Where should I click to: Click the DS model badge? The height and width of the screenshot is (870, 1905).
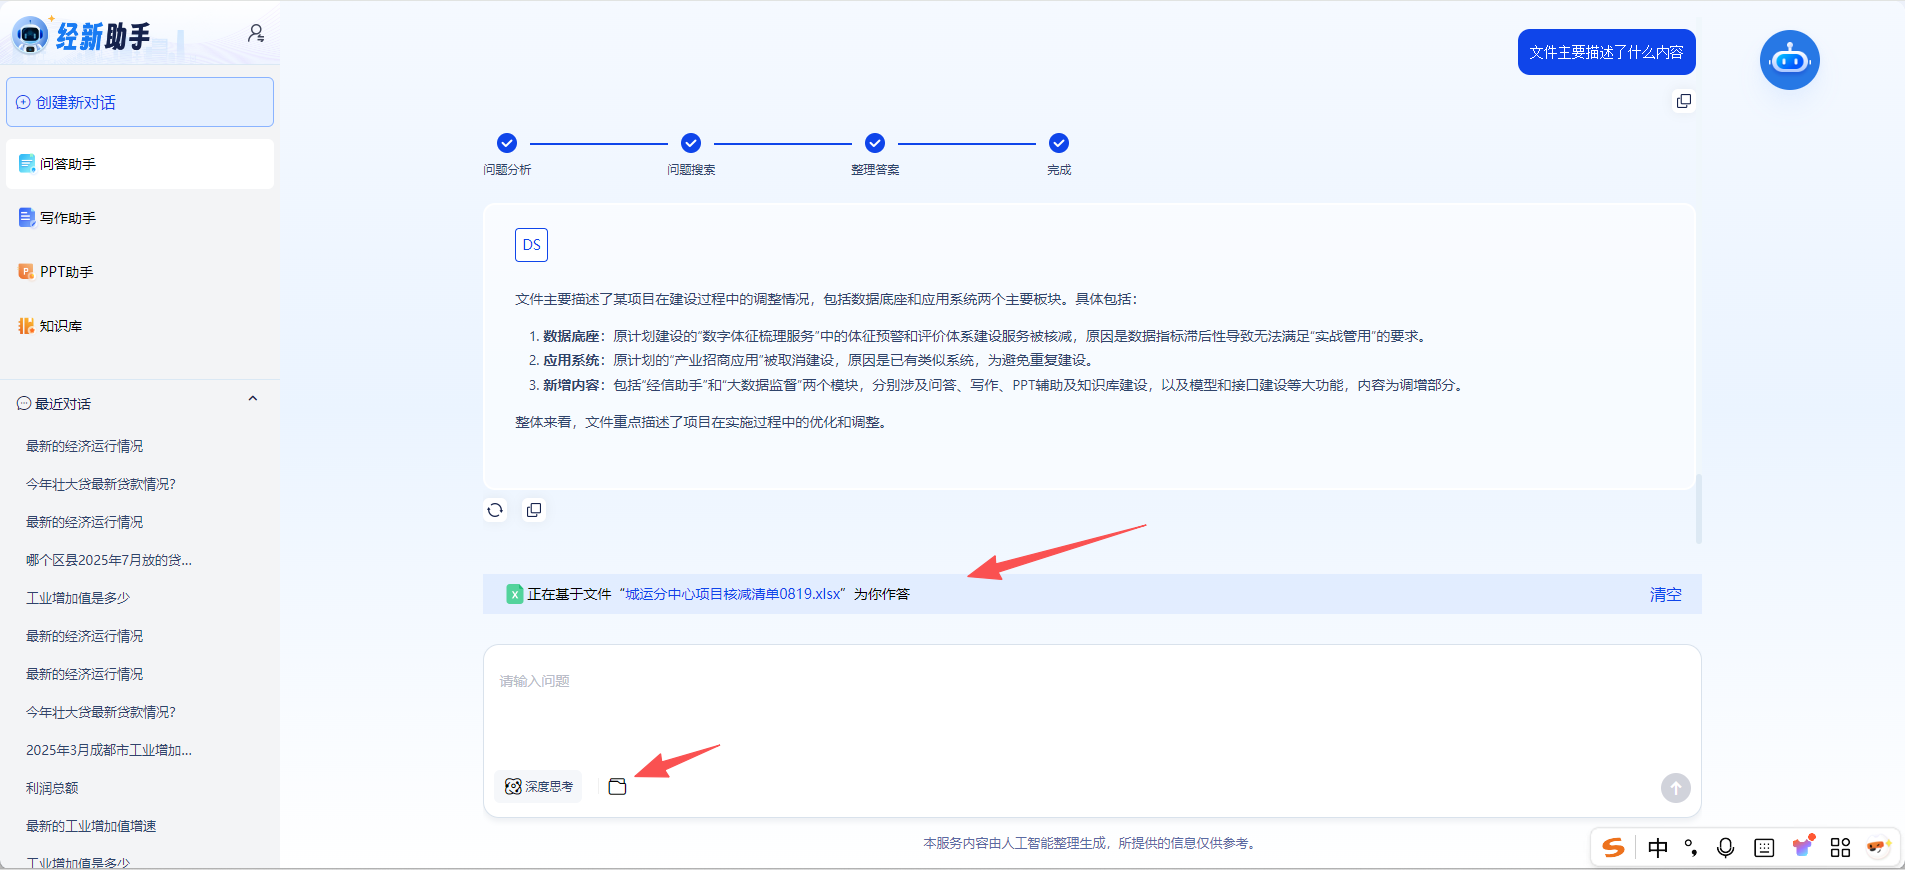click(x=531, y=245)
